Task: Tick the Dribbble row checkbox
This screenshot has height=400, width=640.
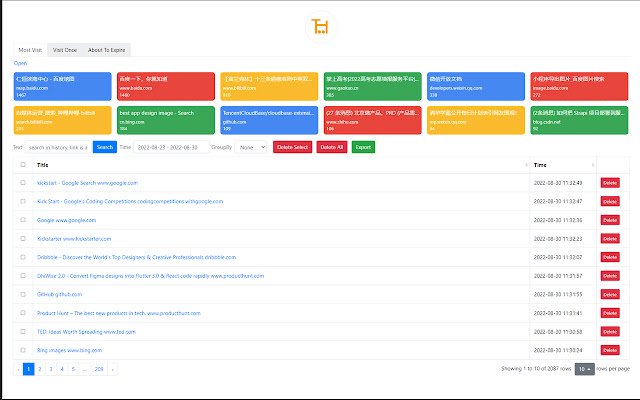Action: point(23,257)
